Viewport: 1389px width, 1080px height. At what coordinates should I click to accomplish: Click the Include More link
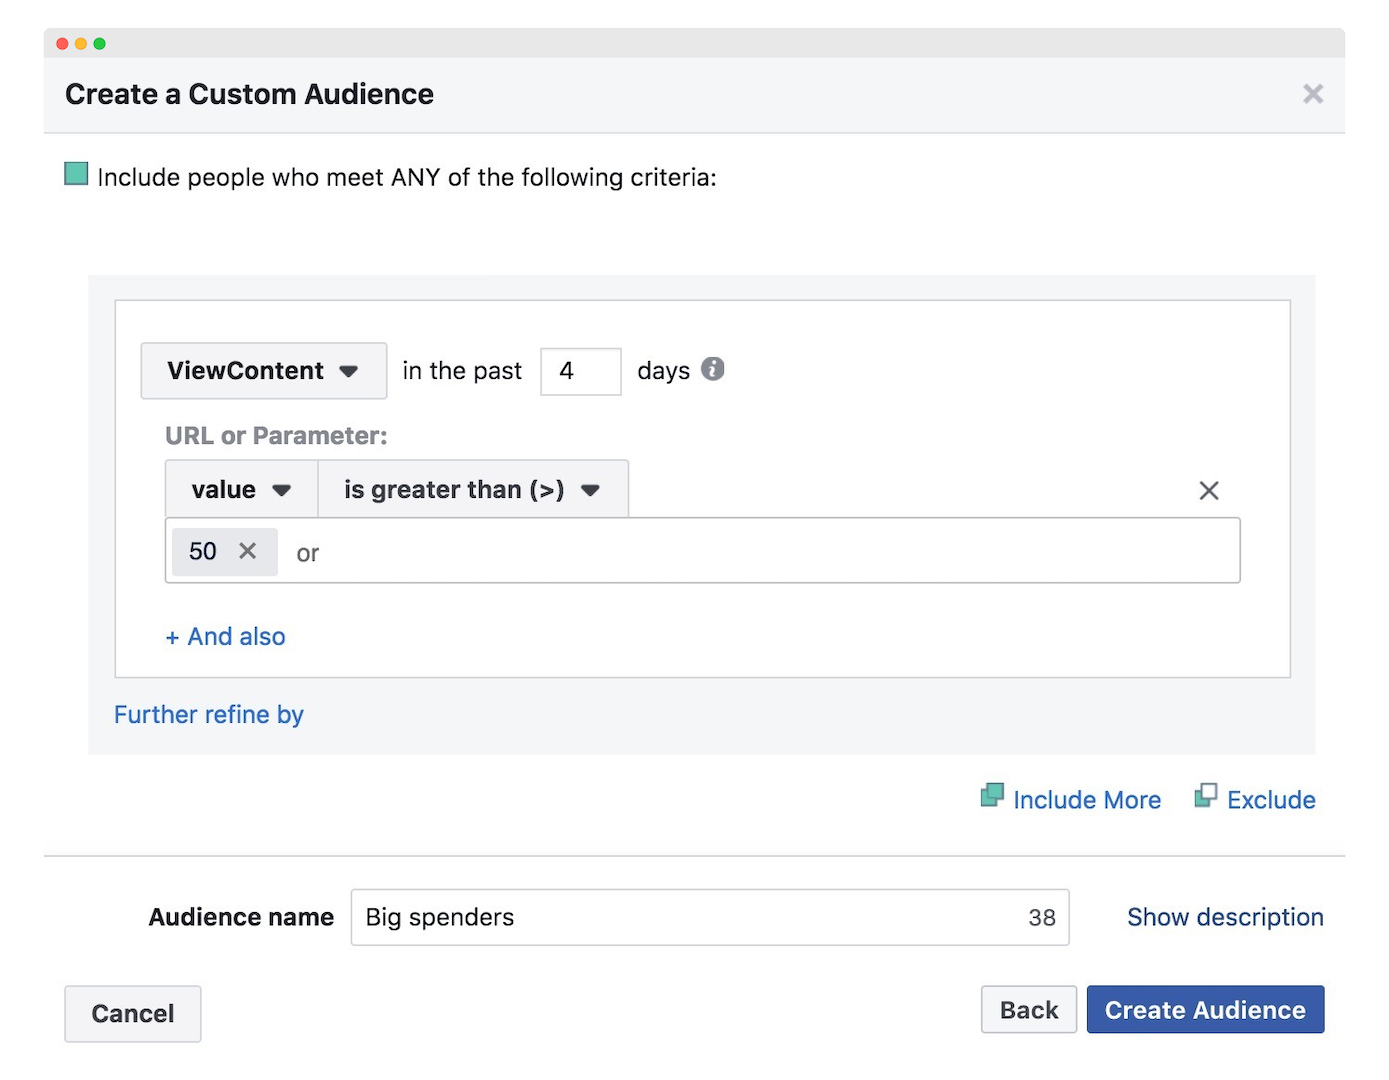click(1087, 800)
